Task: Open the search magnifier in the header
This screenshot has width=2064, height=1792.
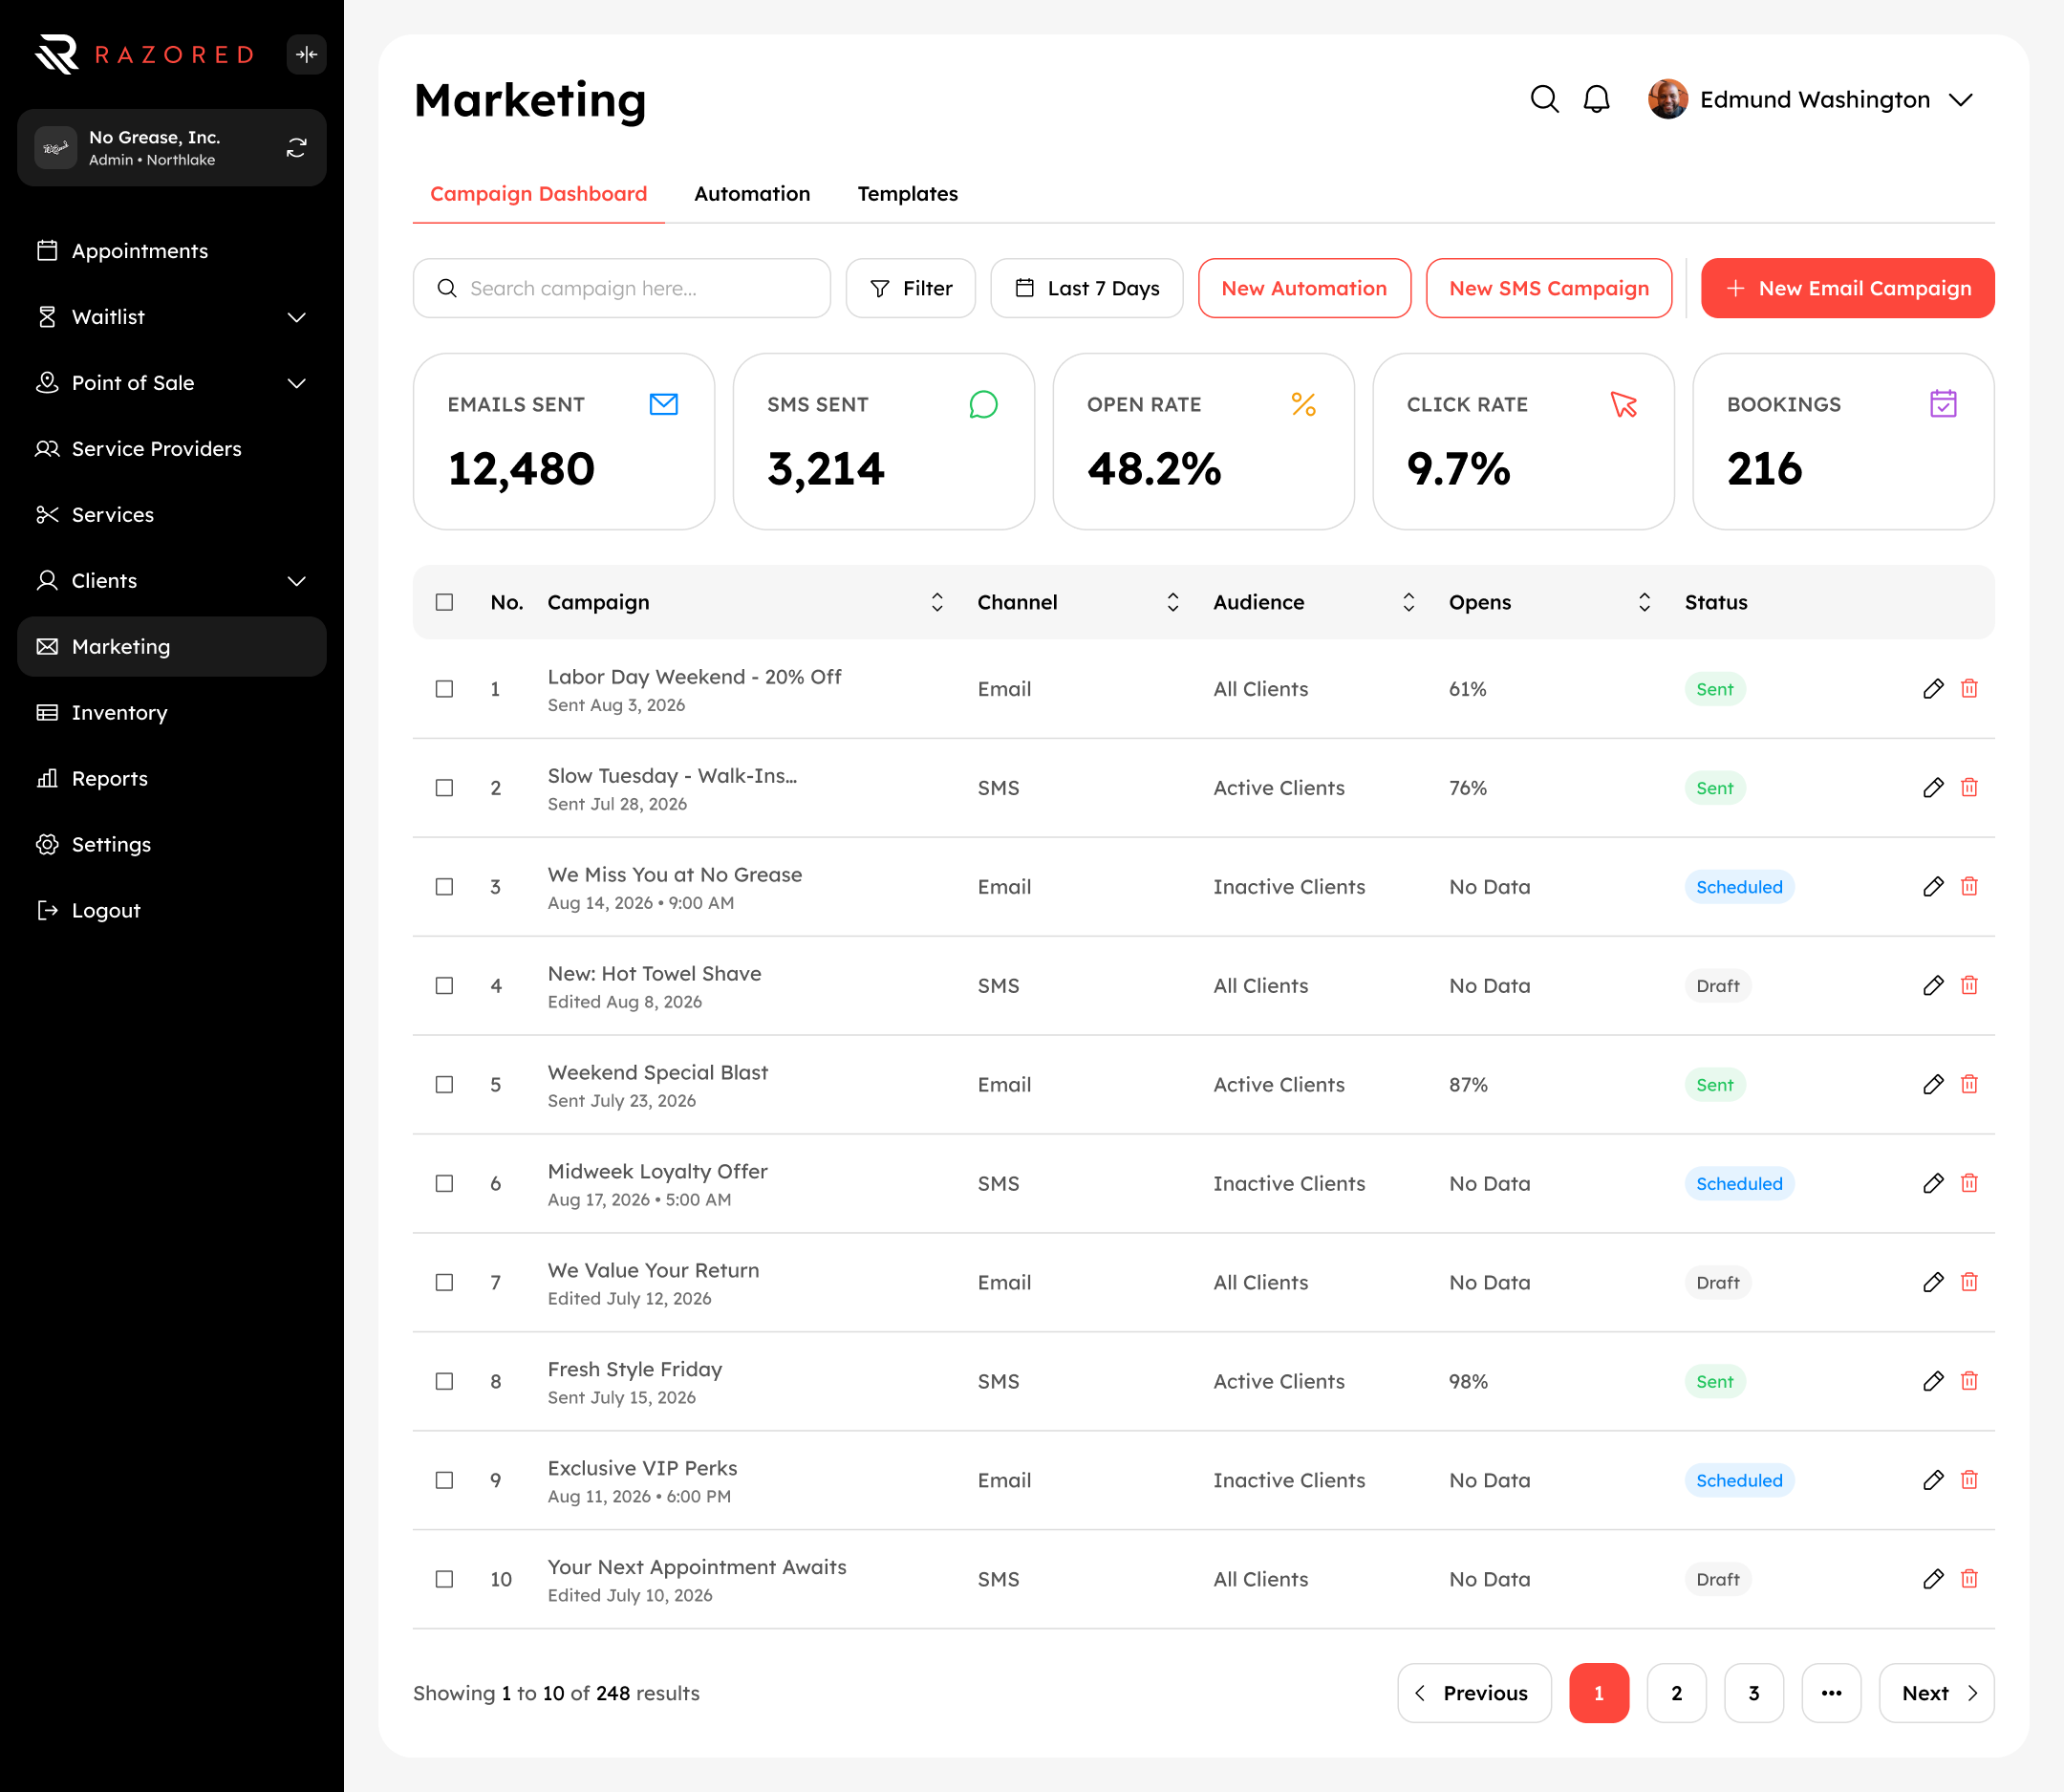Action: click(x=1544, y=99)
